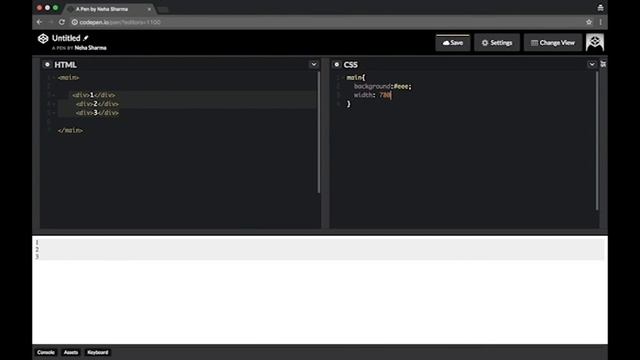
Task: Open HTML editor settings gear
Action: pos(47,64)
